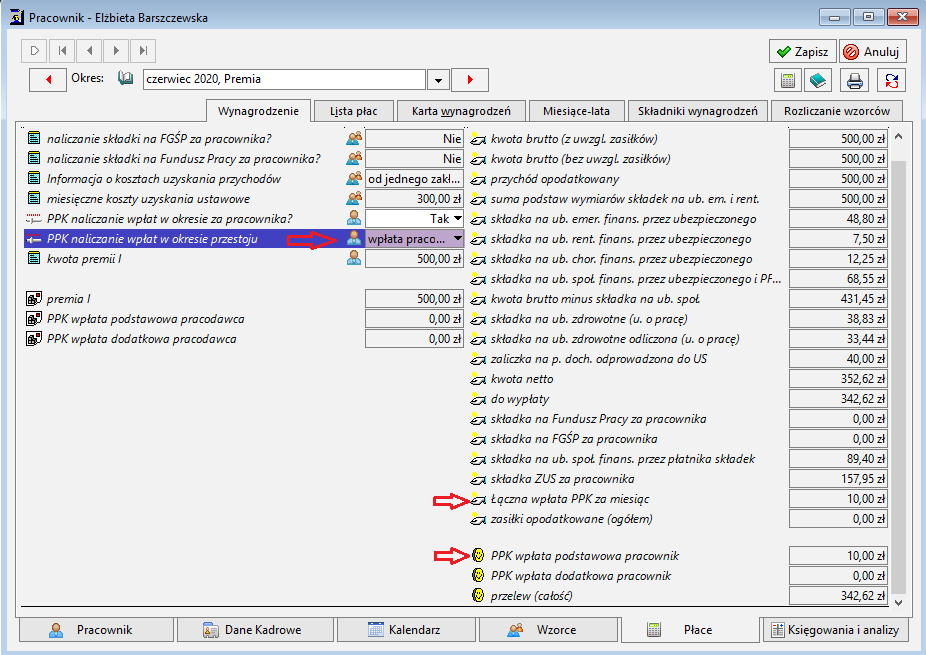Open the Składniki wynagrodzeń tab
Viewport: 926px width, 655px height.
697,111
